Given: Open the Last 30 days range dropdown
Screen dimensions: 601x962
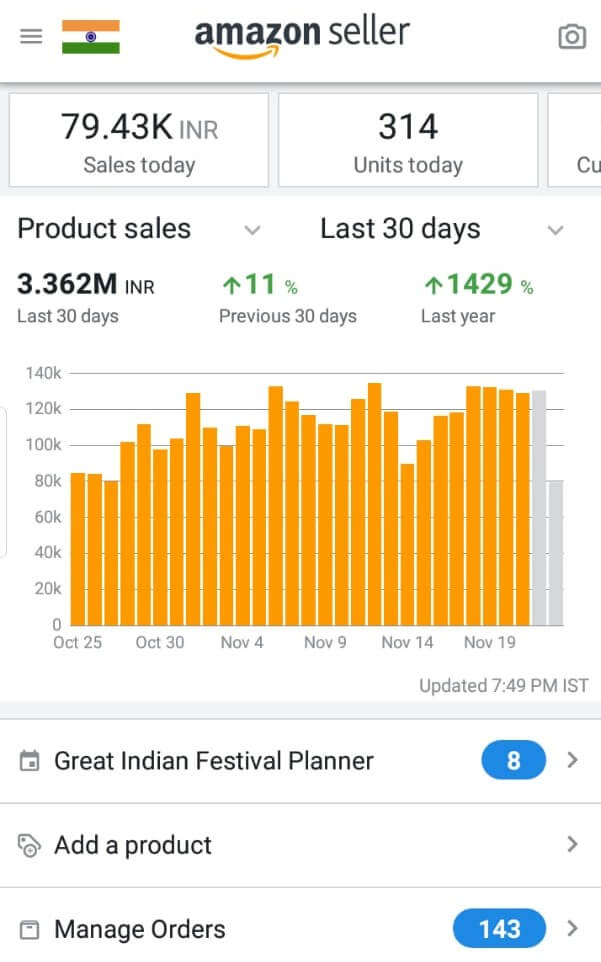Looking at the screenshot, I should (x=555, y=230).
